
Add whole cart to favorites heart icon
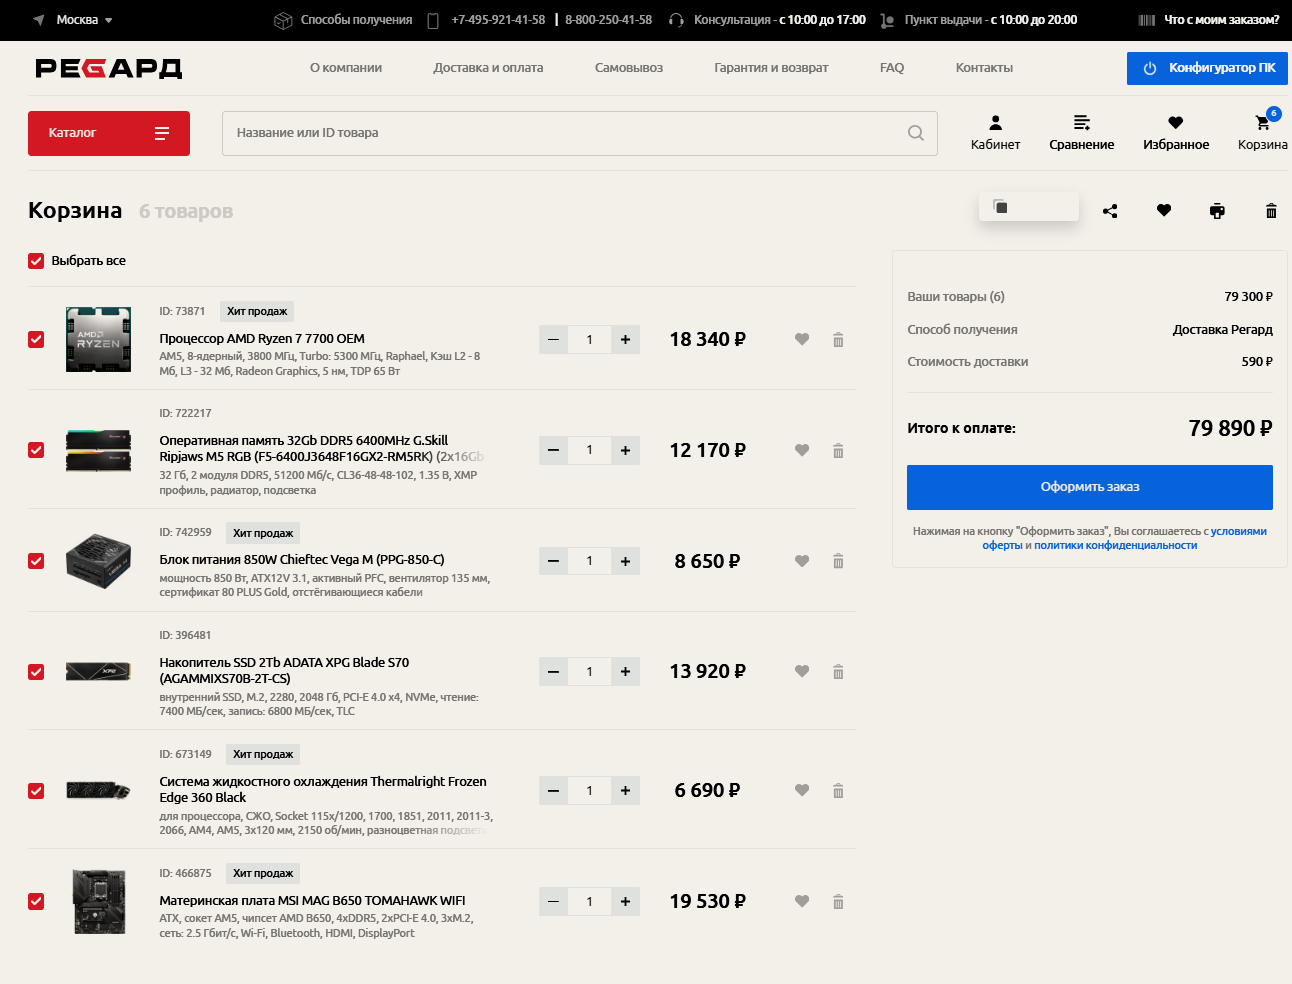[x=1164, y=211]
